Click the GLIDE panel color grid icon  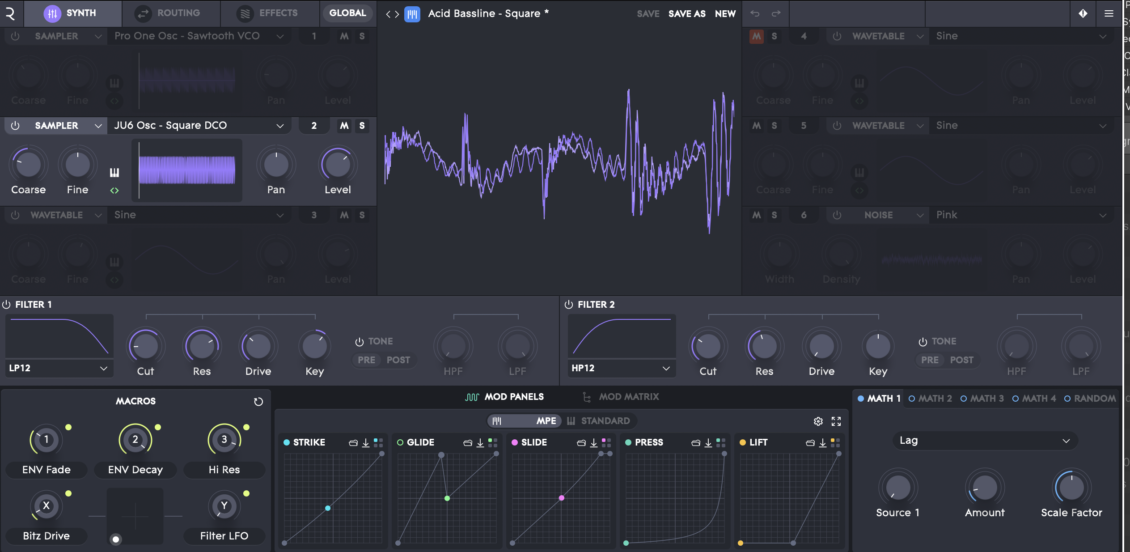(493, 442)
